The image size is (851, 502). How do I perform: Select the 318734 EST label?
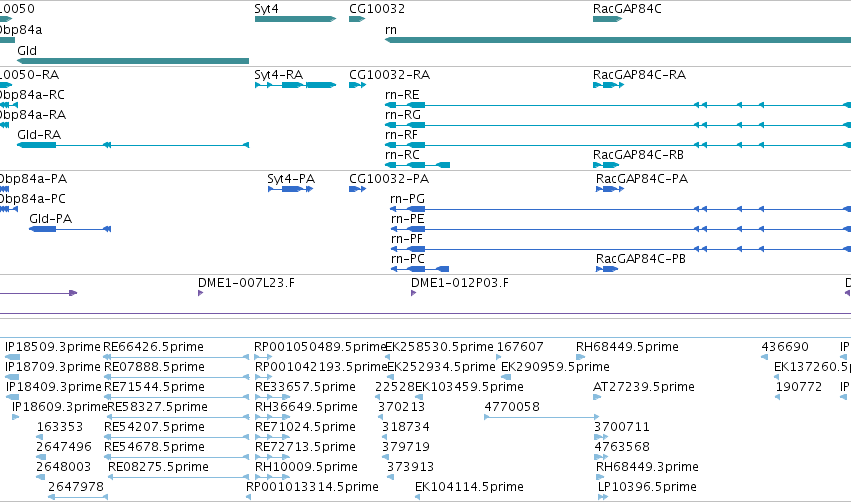(405, 427)
